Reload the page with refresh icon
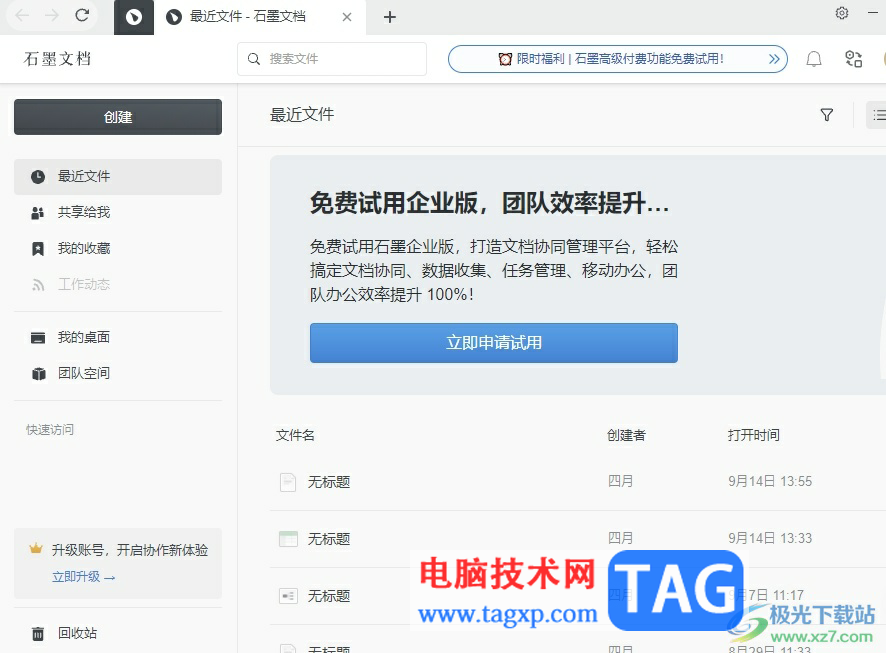Screen dimensions: 886x653 82,15
